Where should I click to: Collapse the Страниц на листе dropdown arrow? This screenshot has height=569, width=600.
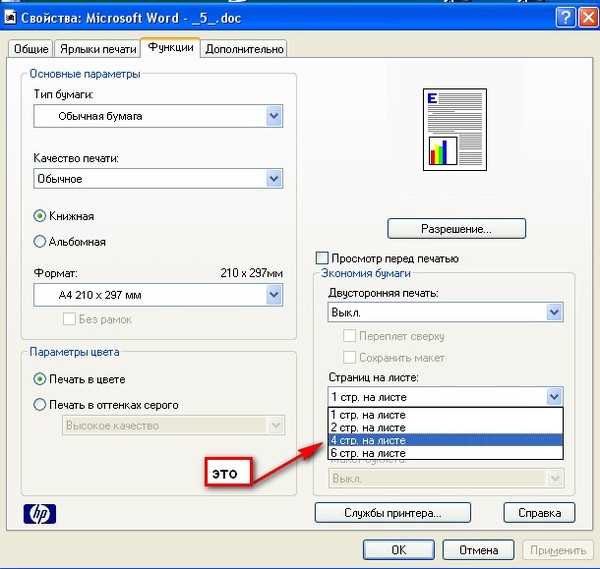pos(554,397)
